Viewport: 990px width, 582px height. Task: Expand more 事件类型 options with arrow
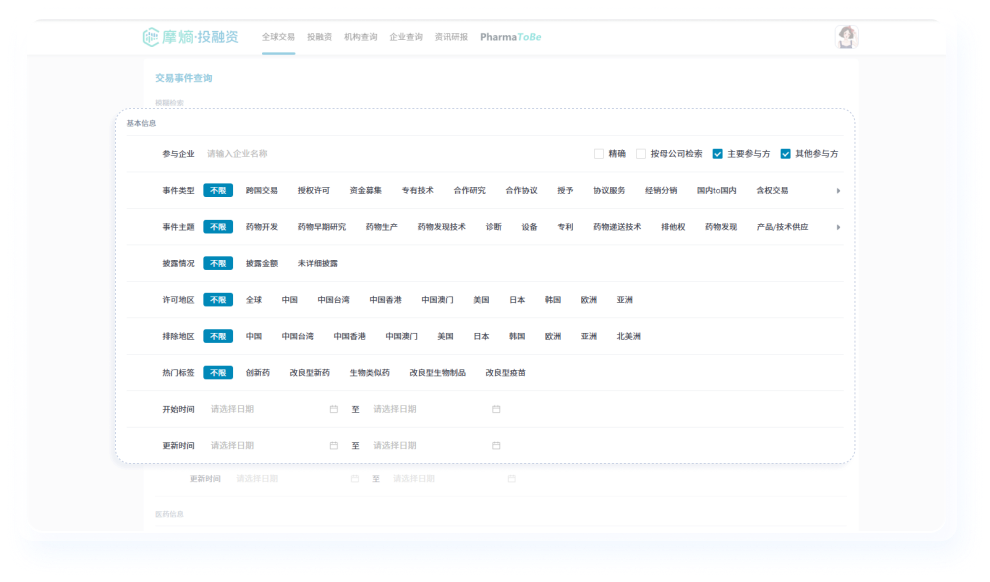[x=838, y=191]
